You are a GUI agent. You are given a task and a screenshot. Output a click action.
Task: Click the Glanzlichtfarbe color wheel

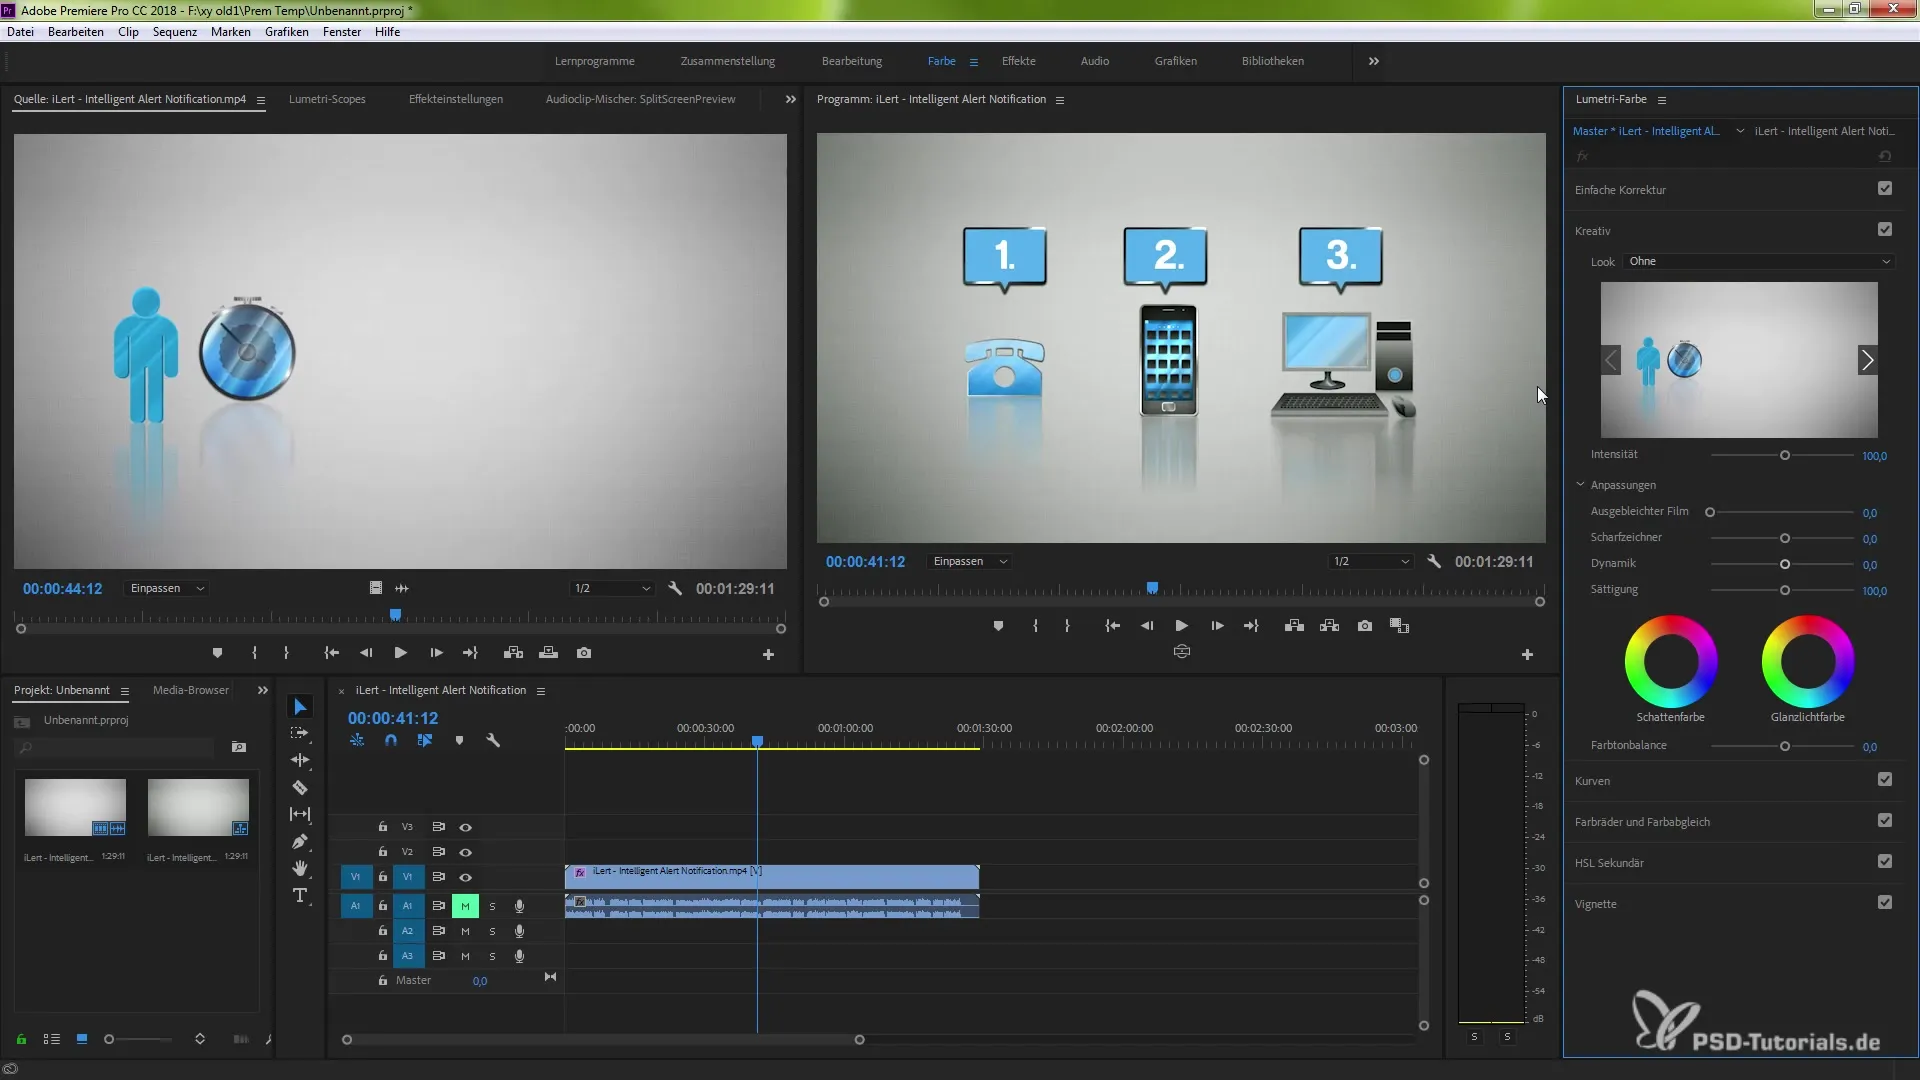click(1808, 662)
